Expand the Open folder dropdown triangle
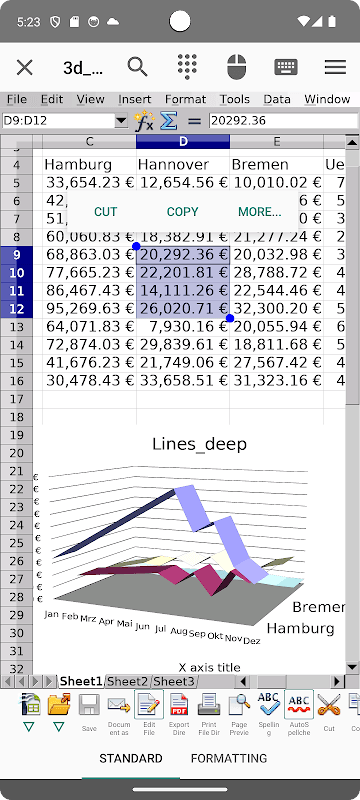360x800 pixels. [59, 727]
